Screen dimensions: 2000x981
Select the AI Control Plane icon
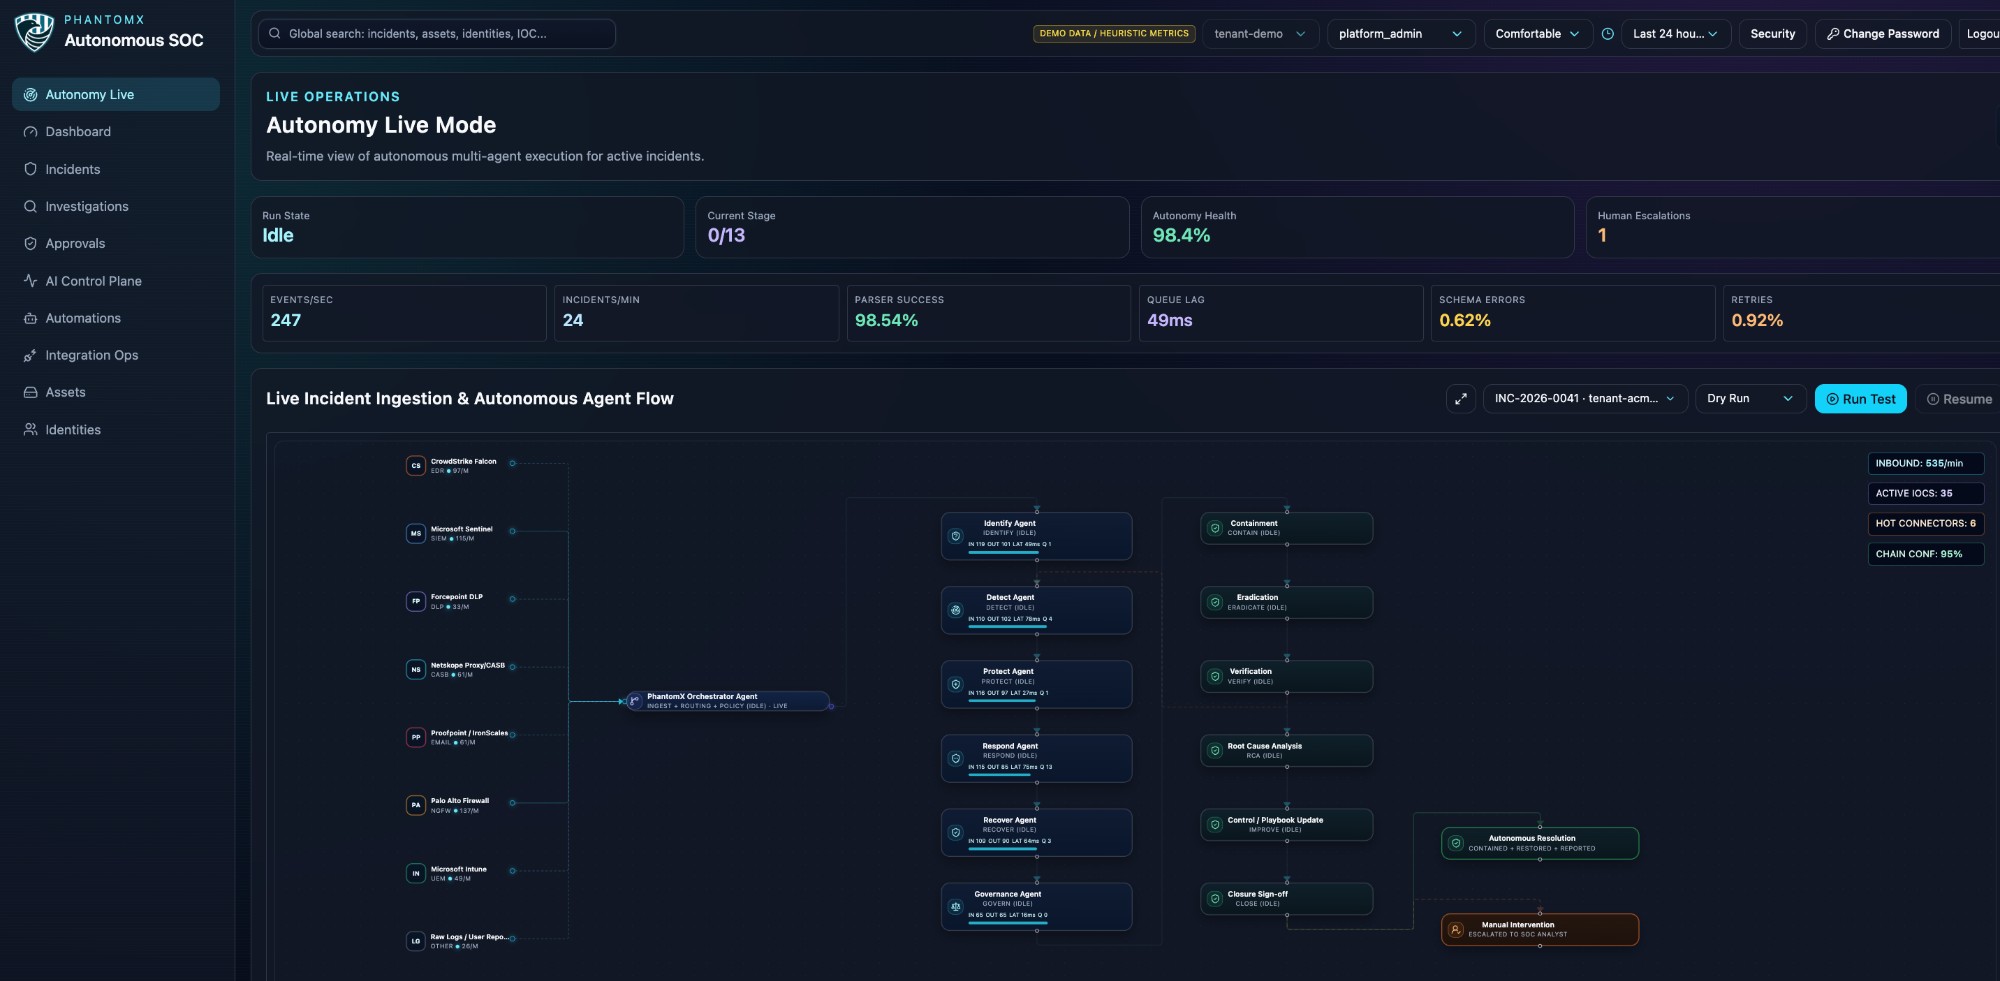point(28,281)
